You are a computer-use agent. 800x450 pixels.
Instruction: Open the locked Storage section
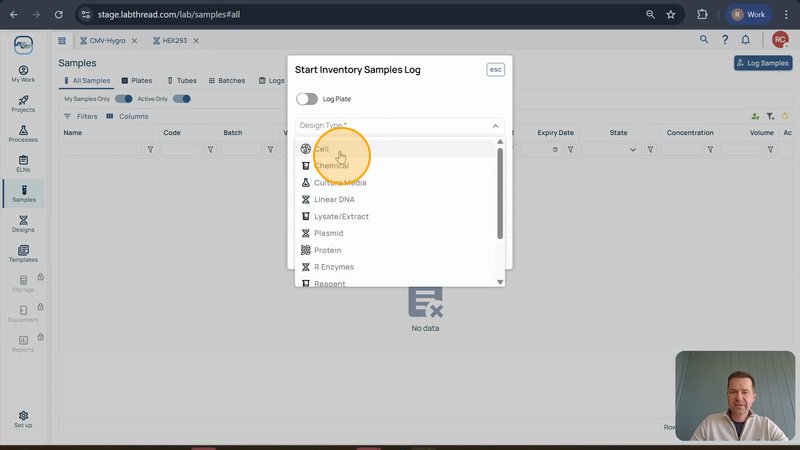pyautogui.click(x=23, y=284)
